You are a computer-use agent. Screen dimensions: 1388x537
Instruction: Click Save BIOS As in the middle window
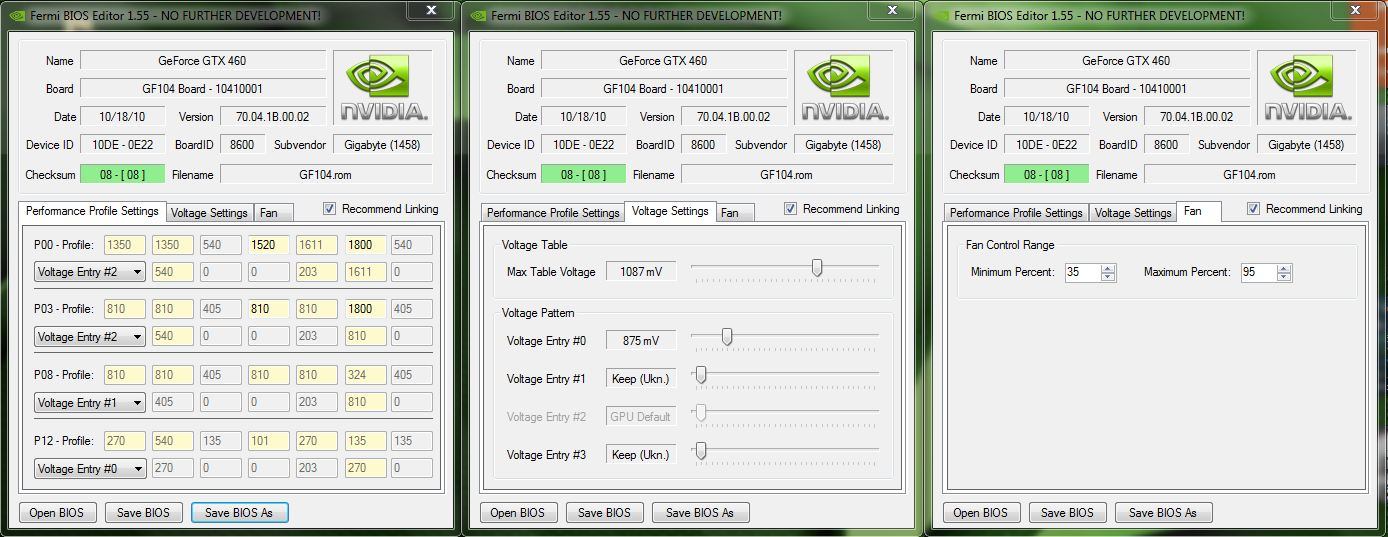click(700, 513)
